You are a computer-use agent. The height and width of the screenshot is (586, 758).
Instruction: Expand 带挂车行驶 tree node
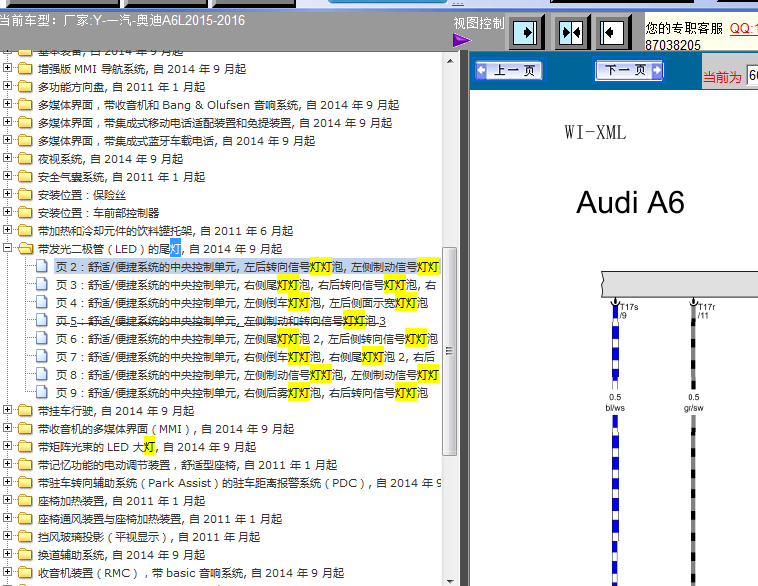(7, 410)
